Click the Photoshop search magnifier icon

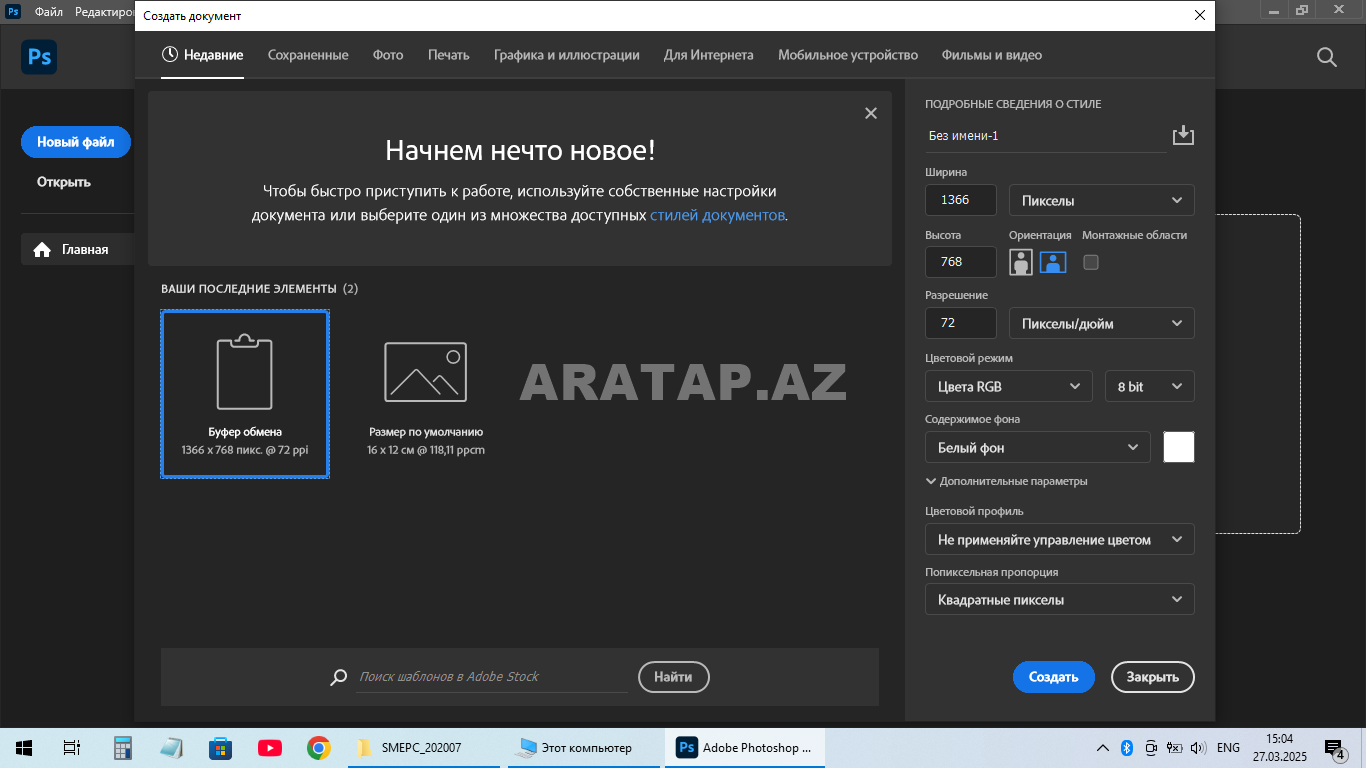(1327, 57)
